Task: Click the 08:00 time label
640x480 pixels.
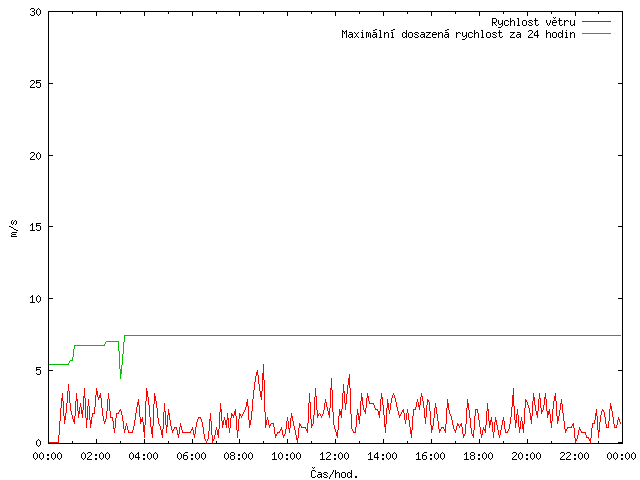Action: (x=239, y=456)
